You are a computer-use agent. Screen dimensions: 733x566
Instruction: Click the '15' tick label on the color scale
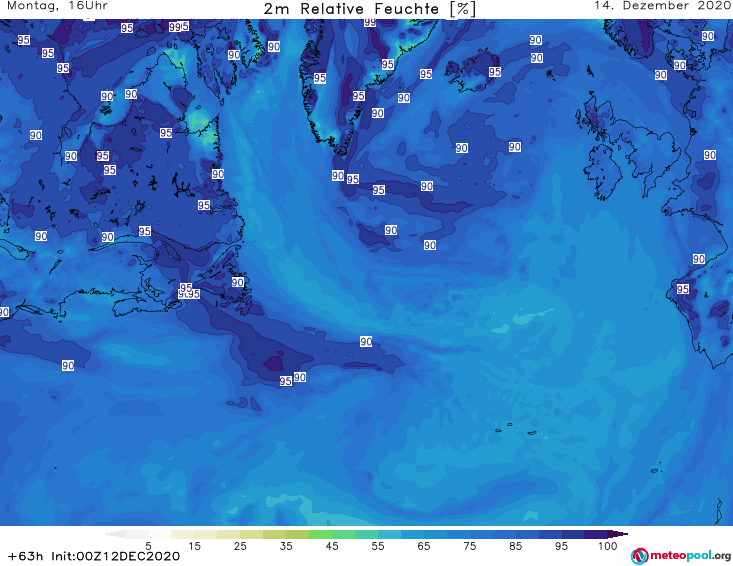click(x=194, y=546)
